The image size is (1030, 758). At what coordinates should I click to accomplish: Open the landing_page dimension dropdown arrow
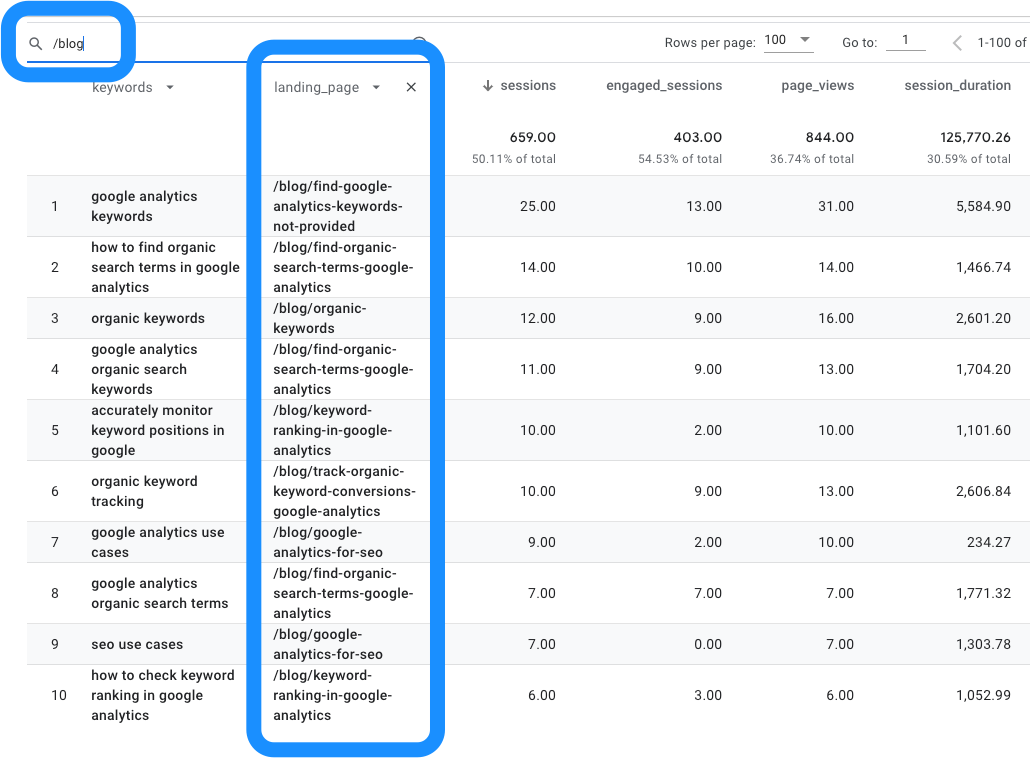pyautogui.click(x=376, y=87)
